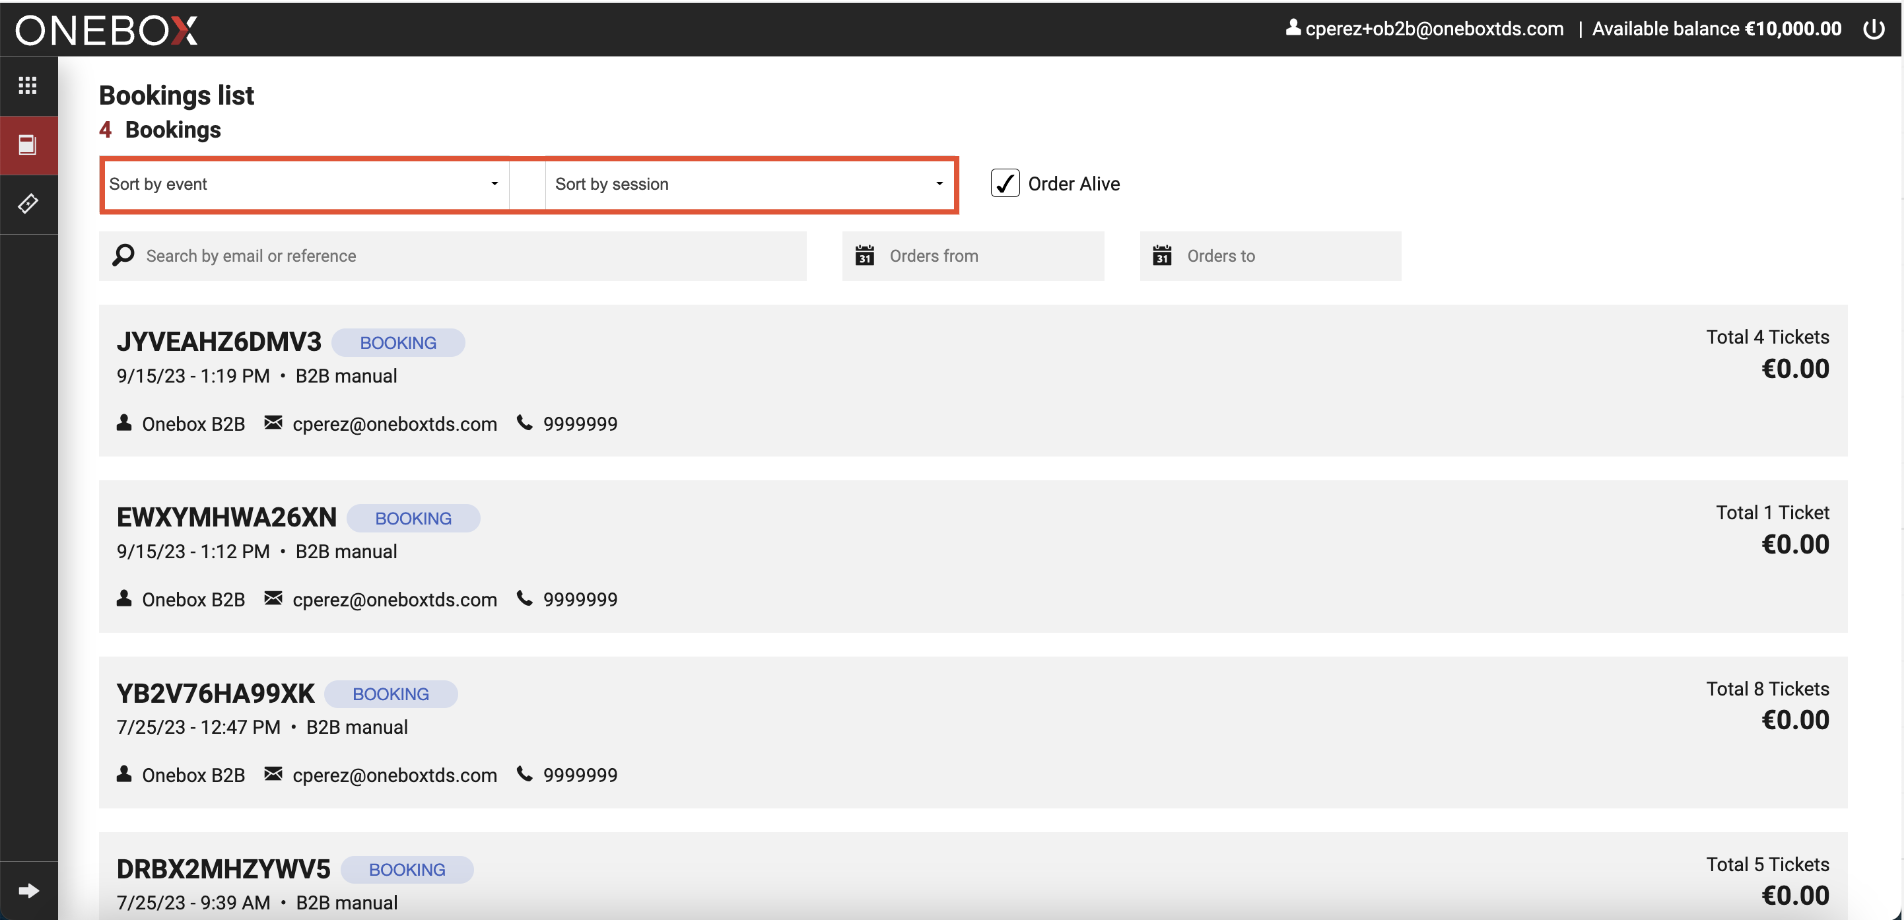The width and height of the screenshot is (1904, 920).
Task: Click Total 5 Tickets text
Action: [1767, 864]
